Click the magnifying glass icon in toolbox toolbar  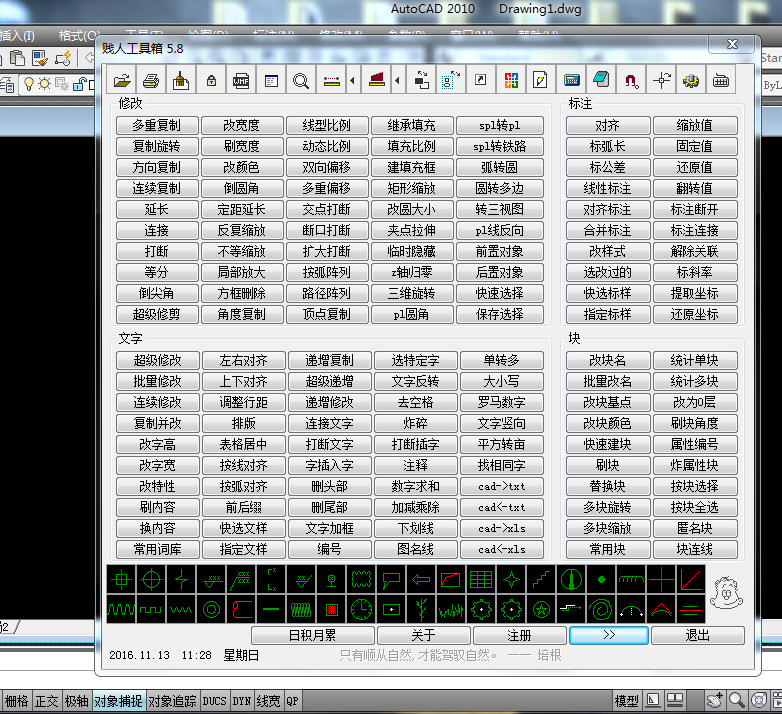301,80
